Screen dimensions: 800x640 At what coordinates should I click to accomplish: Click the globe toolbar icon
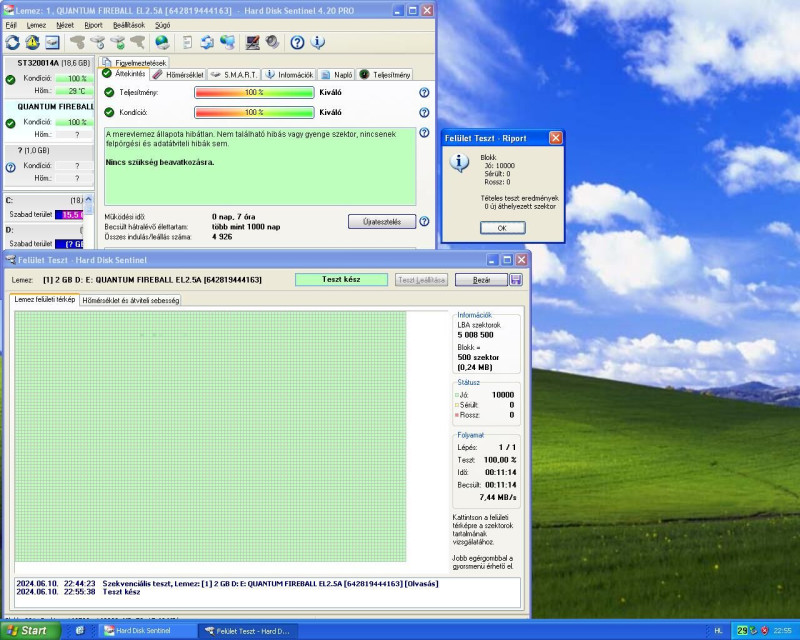click(x=162, y=42)
